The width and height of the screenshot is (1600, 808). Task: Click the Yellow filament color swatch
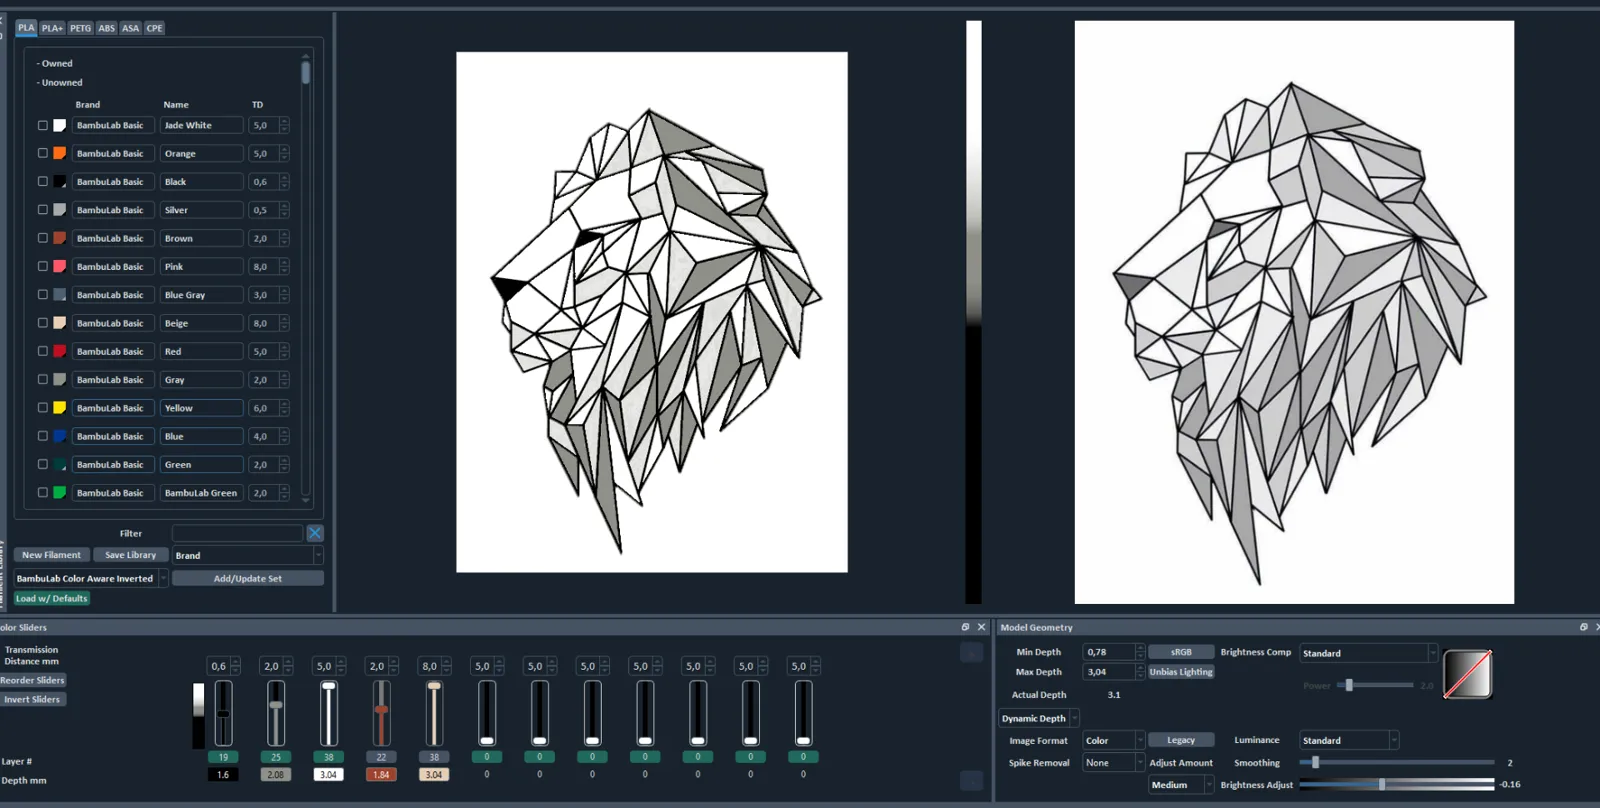(60, 408)
